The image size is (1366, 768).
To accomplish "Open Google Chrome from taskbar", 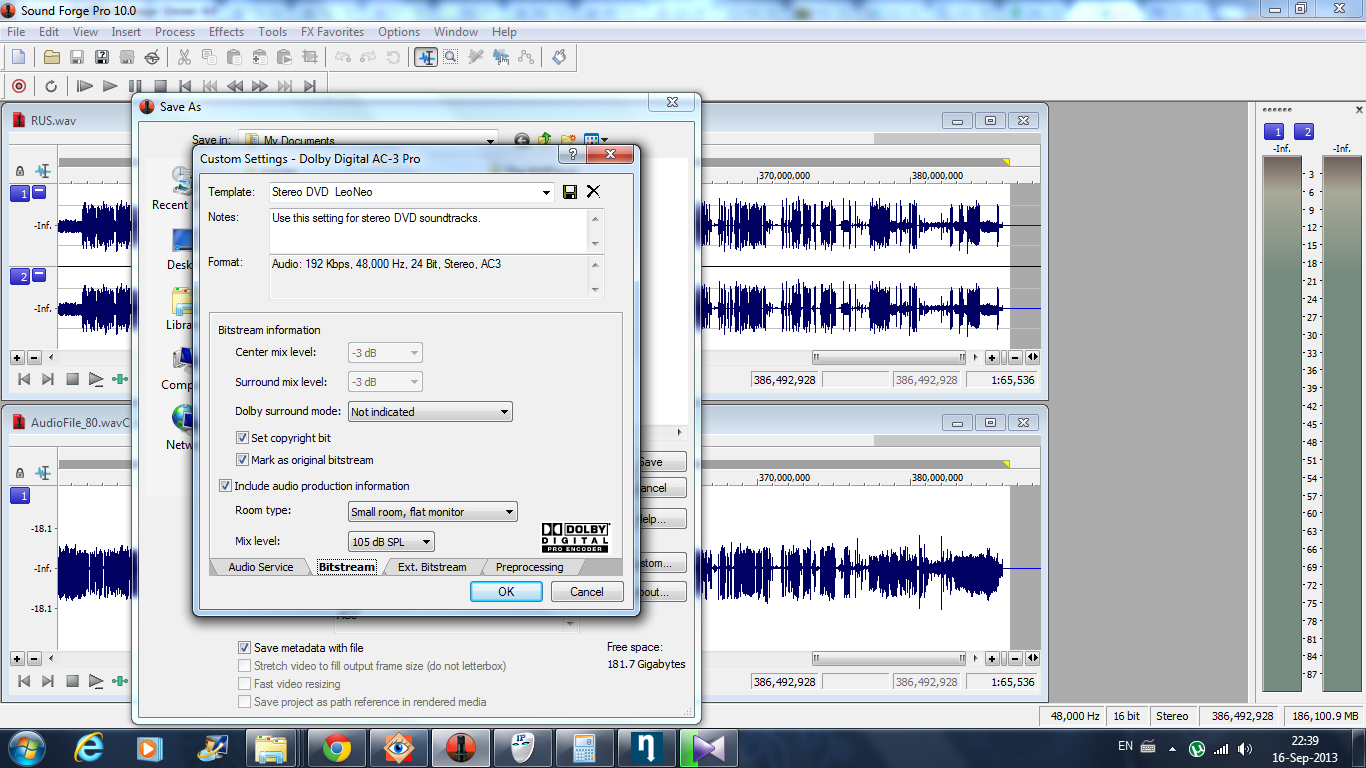I will pyautogui.click(x=336, y=748).
